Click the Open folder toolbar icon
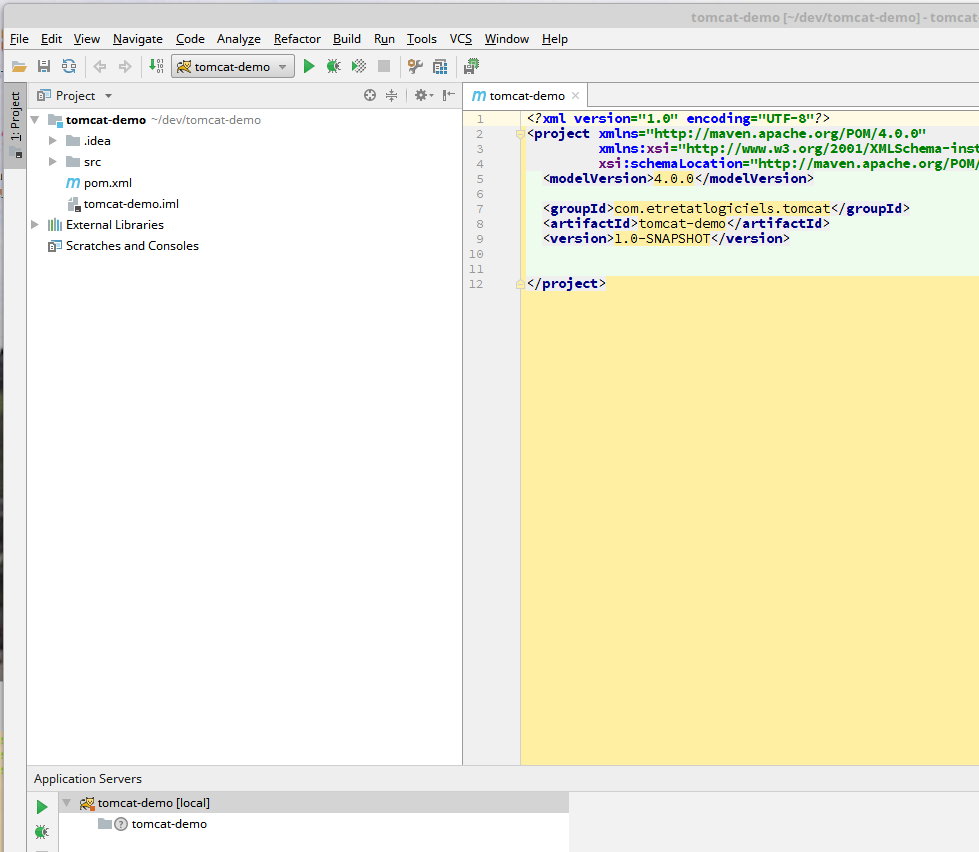Screen dimensions: 979x852 pos(19,66)
